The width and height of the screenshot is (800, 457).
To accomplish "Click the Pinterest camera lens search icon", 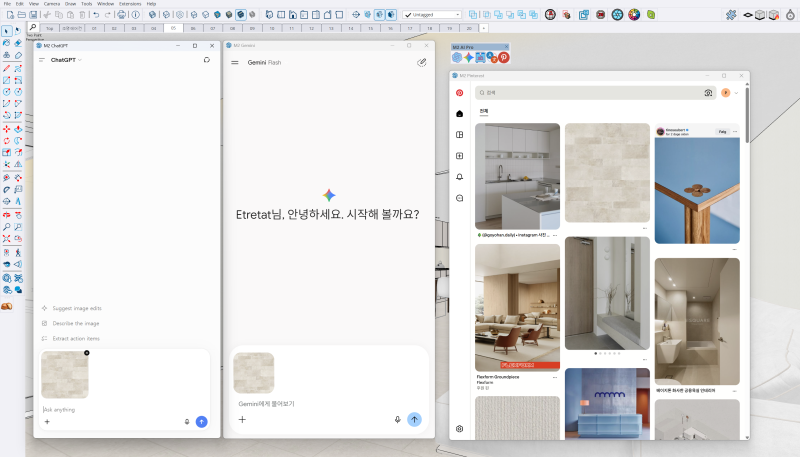I will tap(708, 93).
